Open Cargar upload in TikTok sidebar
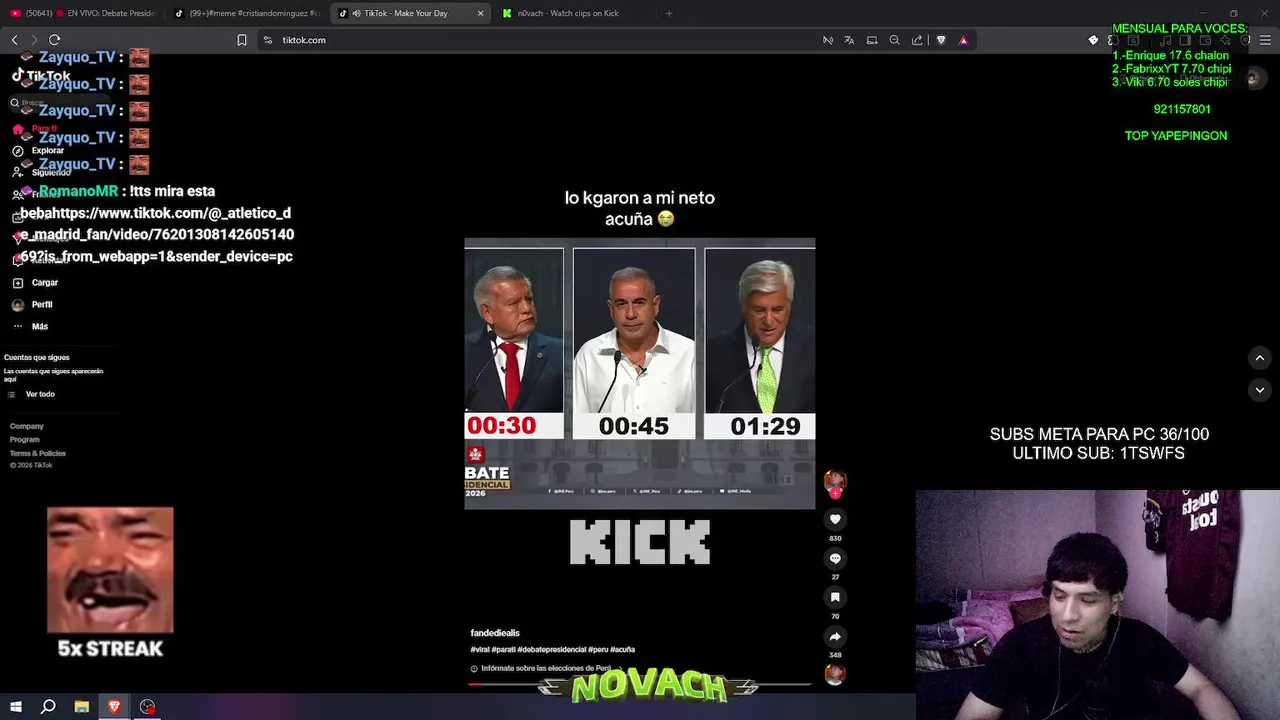 (x=36, y=283)
